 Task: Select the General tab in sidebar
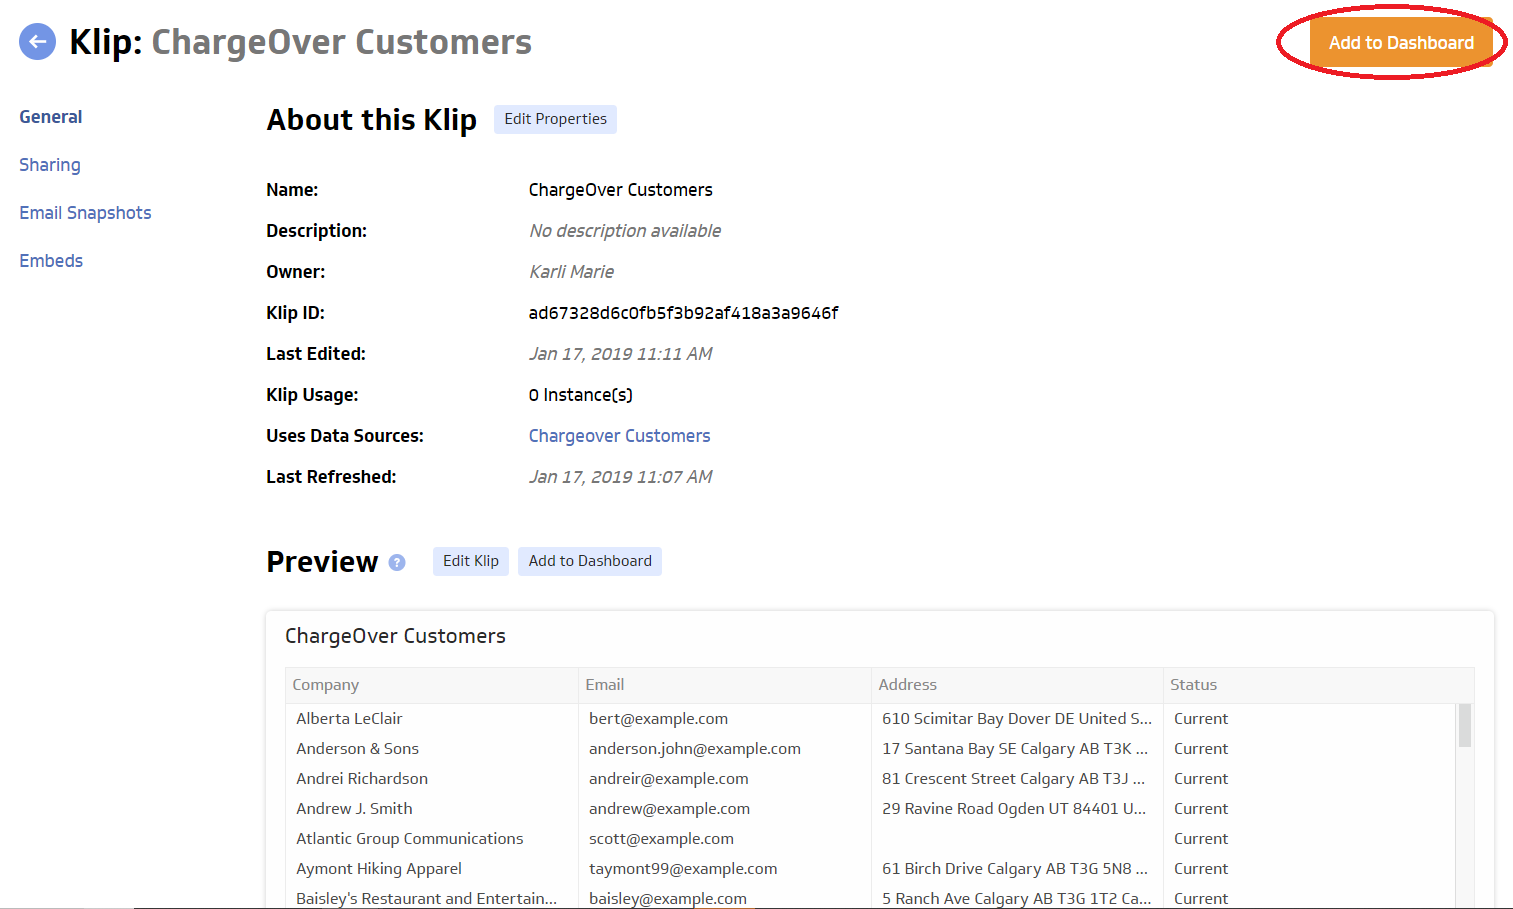[x=51, y=117]
